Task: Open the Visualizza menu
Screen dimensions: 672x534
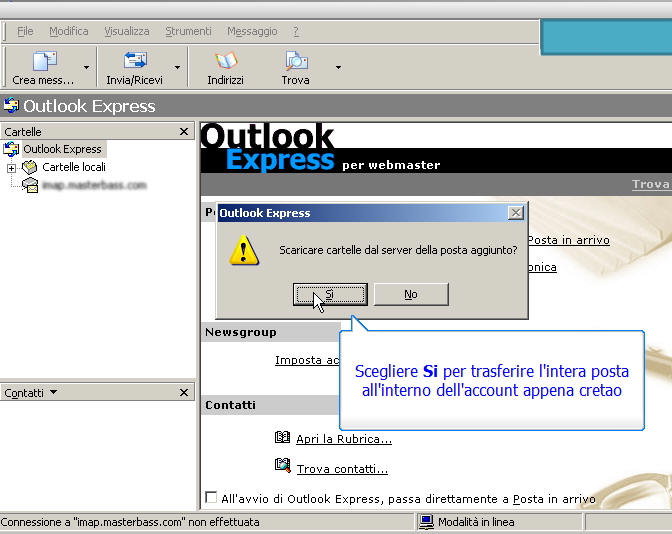Action: point(127,31)
